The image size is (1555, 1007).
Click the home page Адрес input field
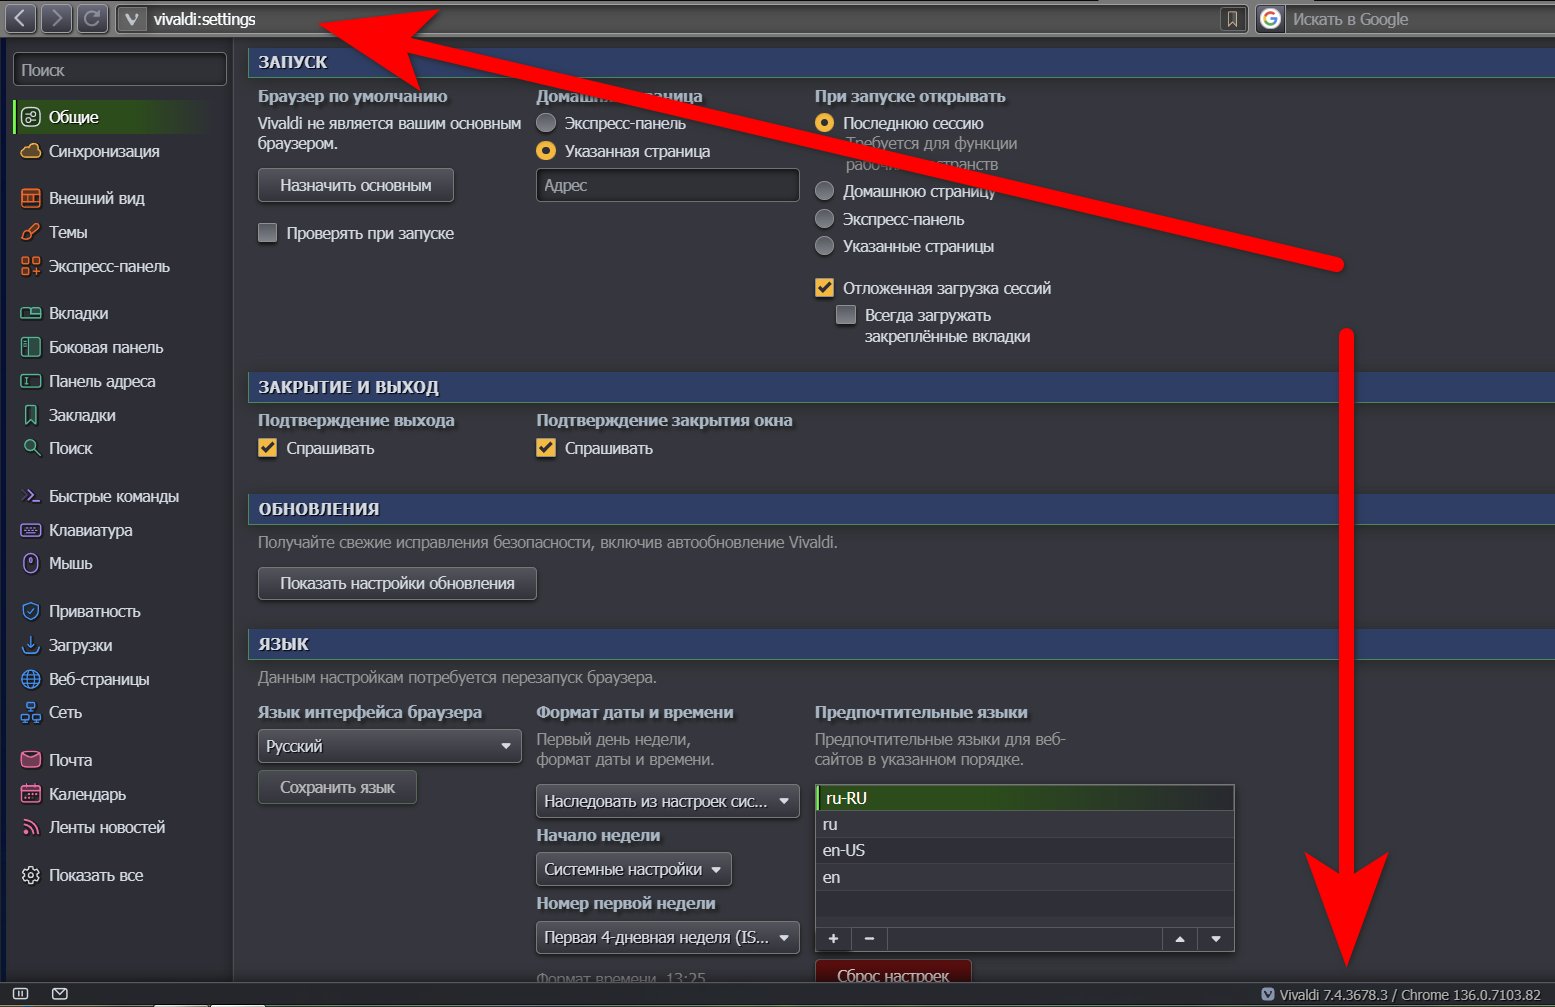(668, 185)
